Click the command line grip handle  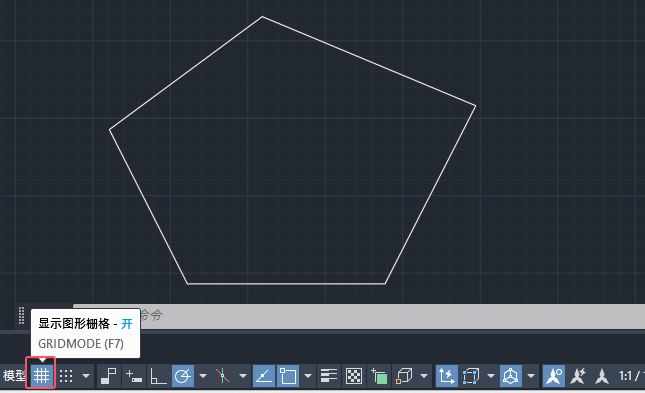click(x=21, y=316)
